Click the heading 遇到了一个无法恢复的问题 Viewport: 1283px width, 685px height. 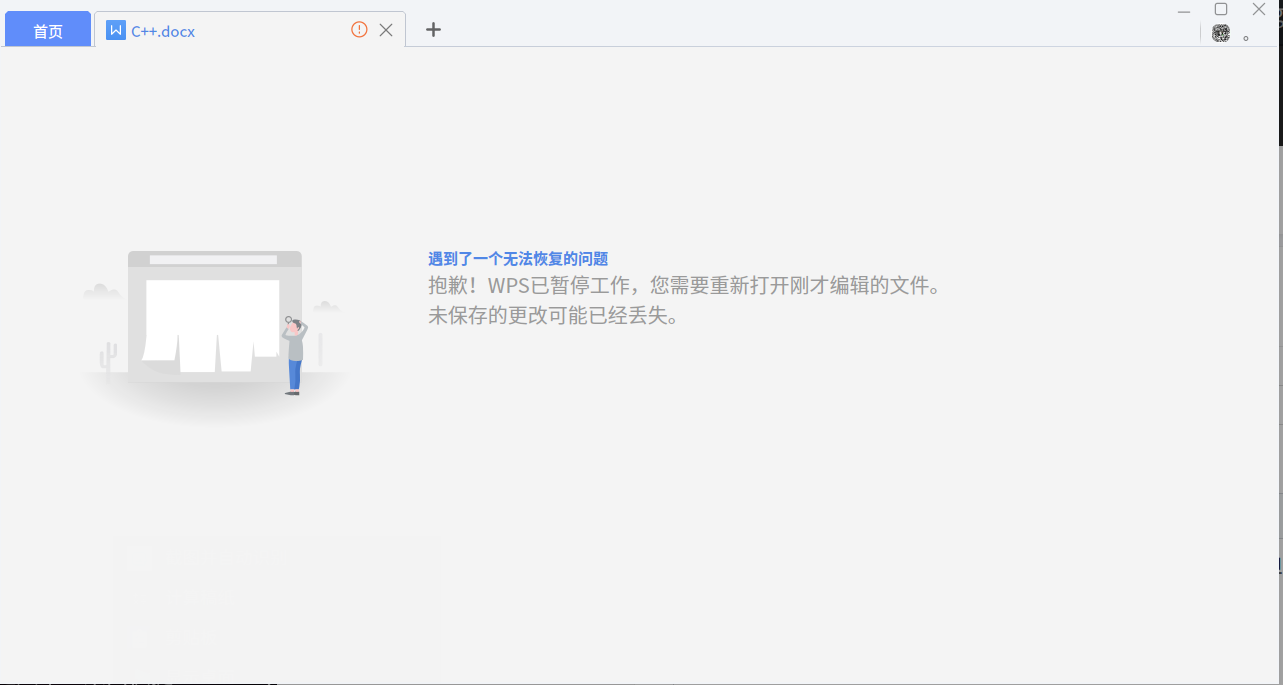518,259
